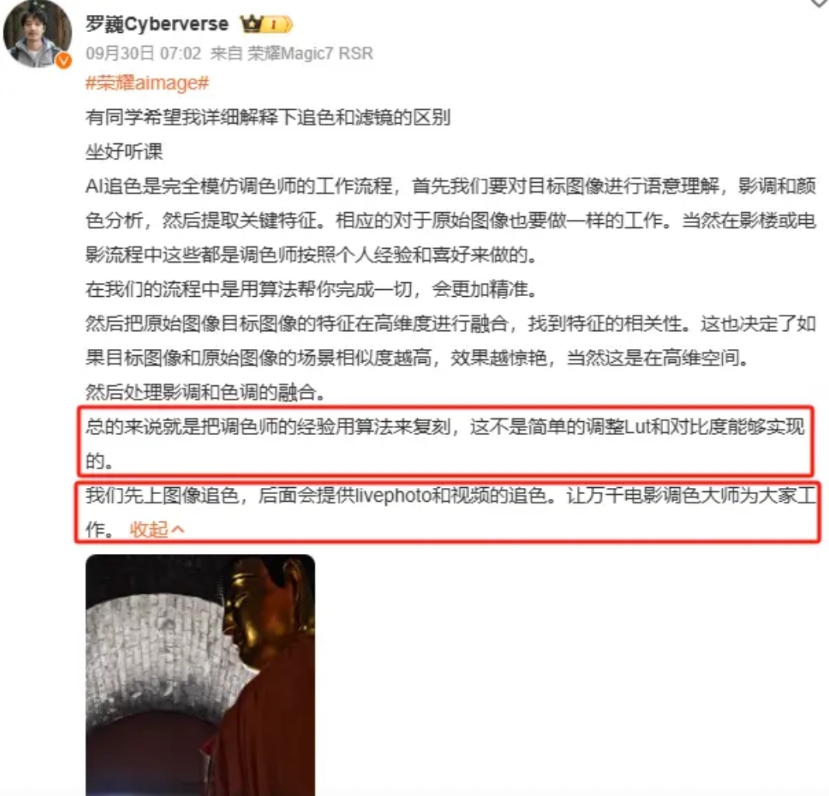Click the line 然后处理影调和色调的融合
Image resolution: width=829 pixels, height=796 pixels.
click(x=205, y=393)
